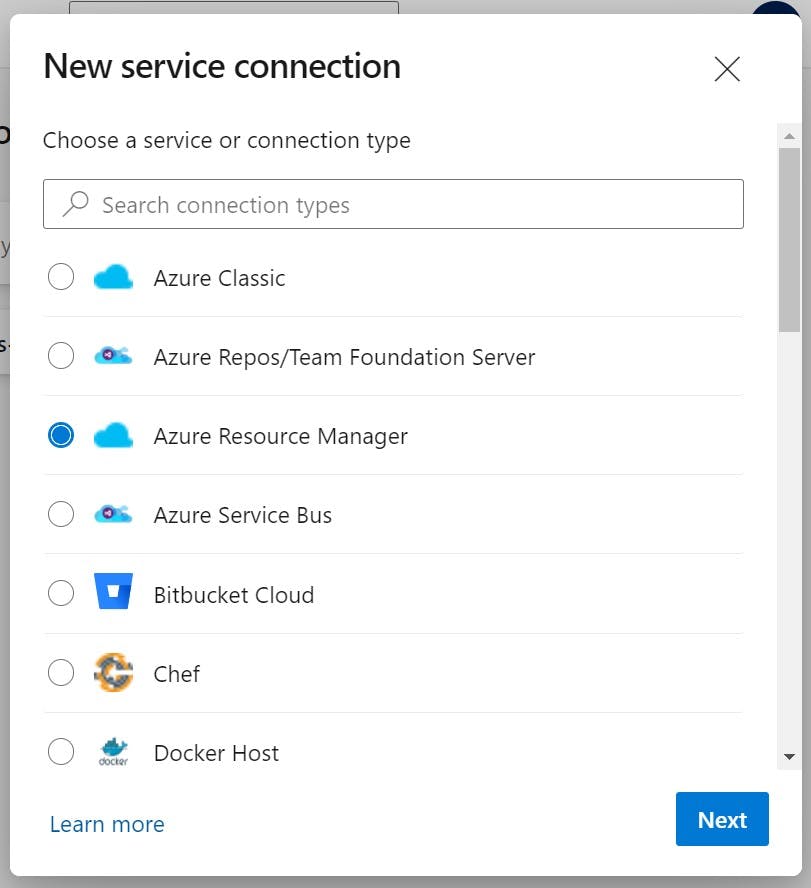
Task: Click the Chef logo icon
Action: coord(113,673)
